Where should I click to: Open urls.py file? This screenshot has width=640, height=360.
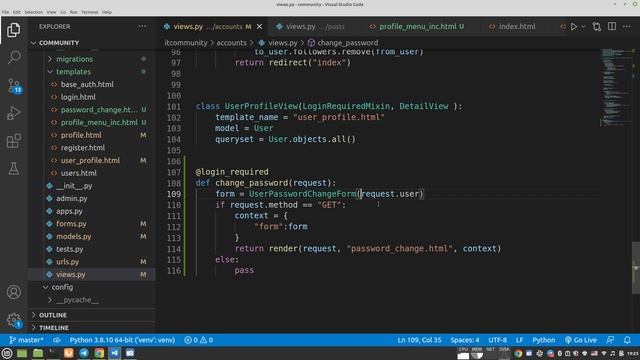click(92, 262)
